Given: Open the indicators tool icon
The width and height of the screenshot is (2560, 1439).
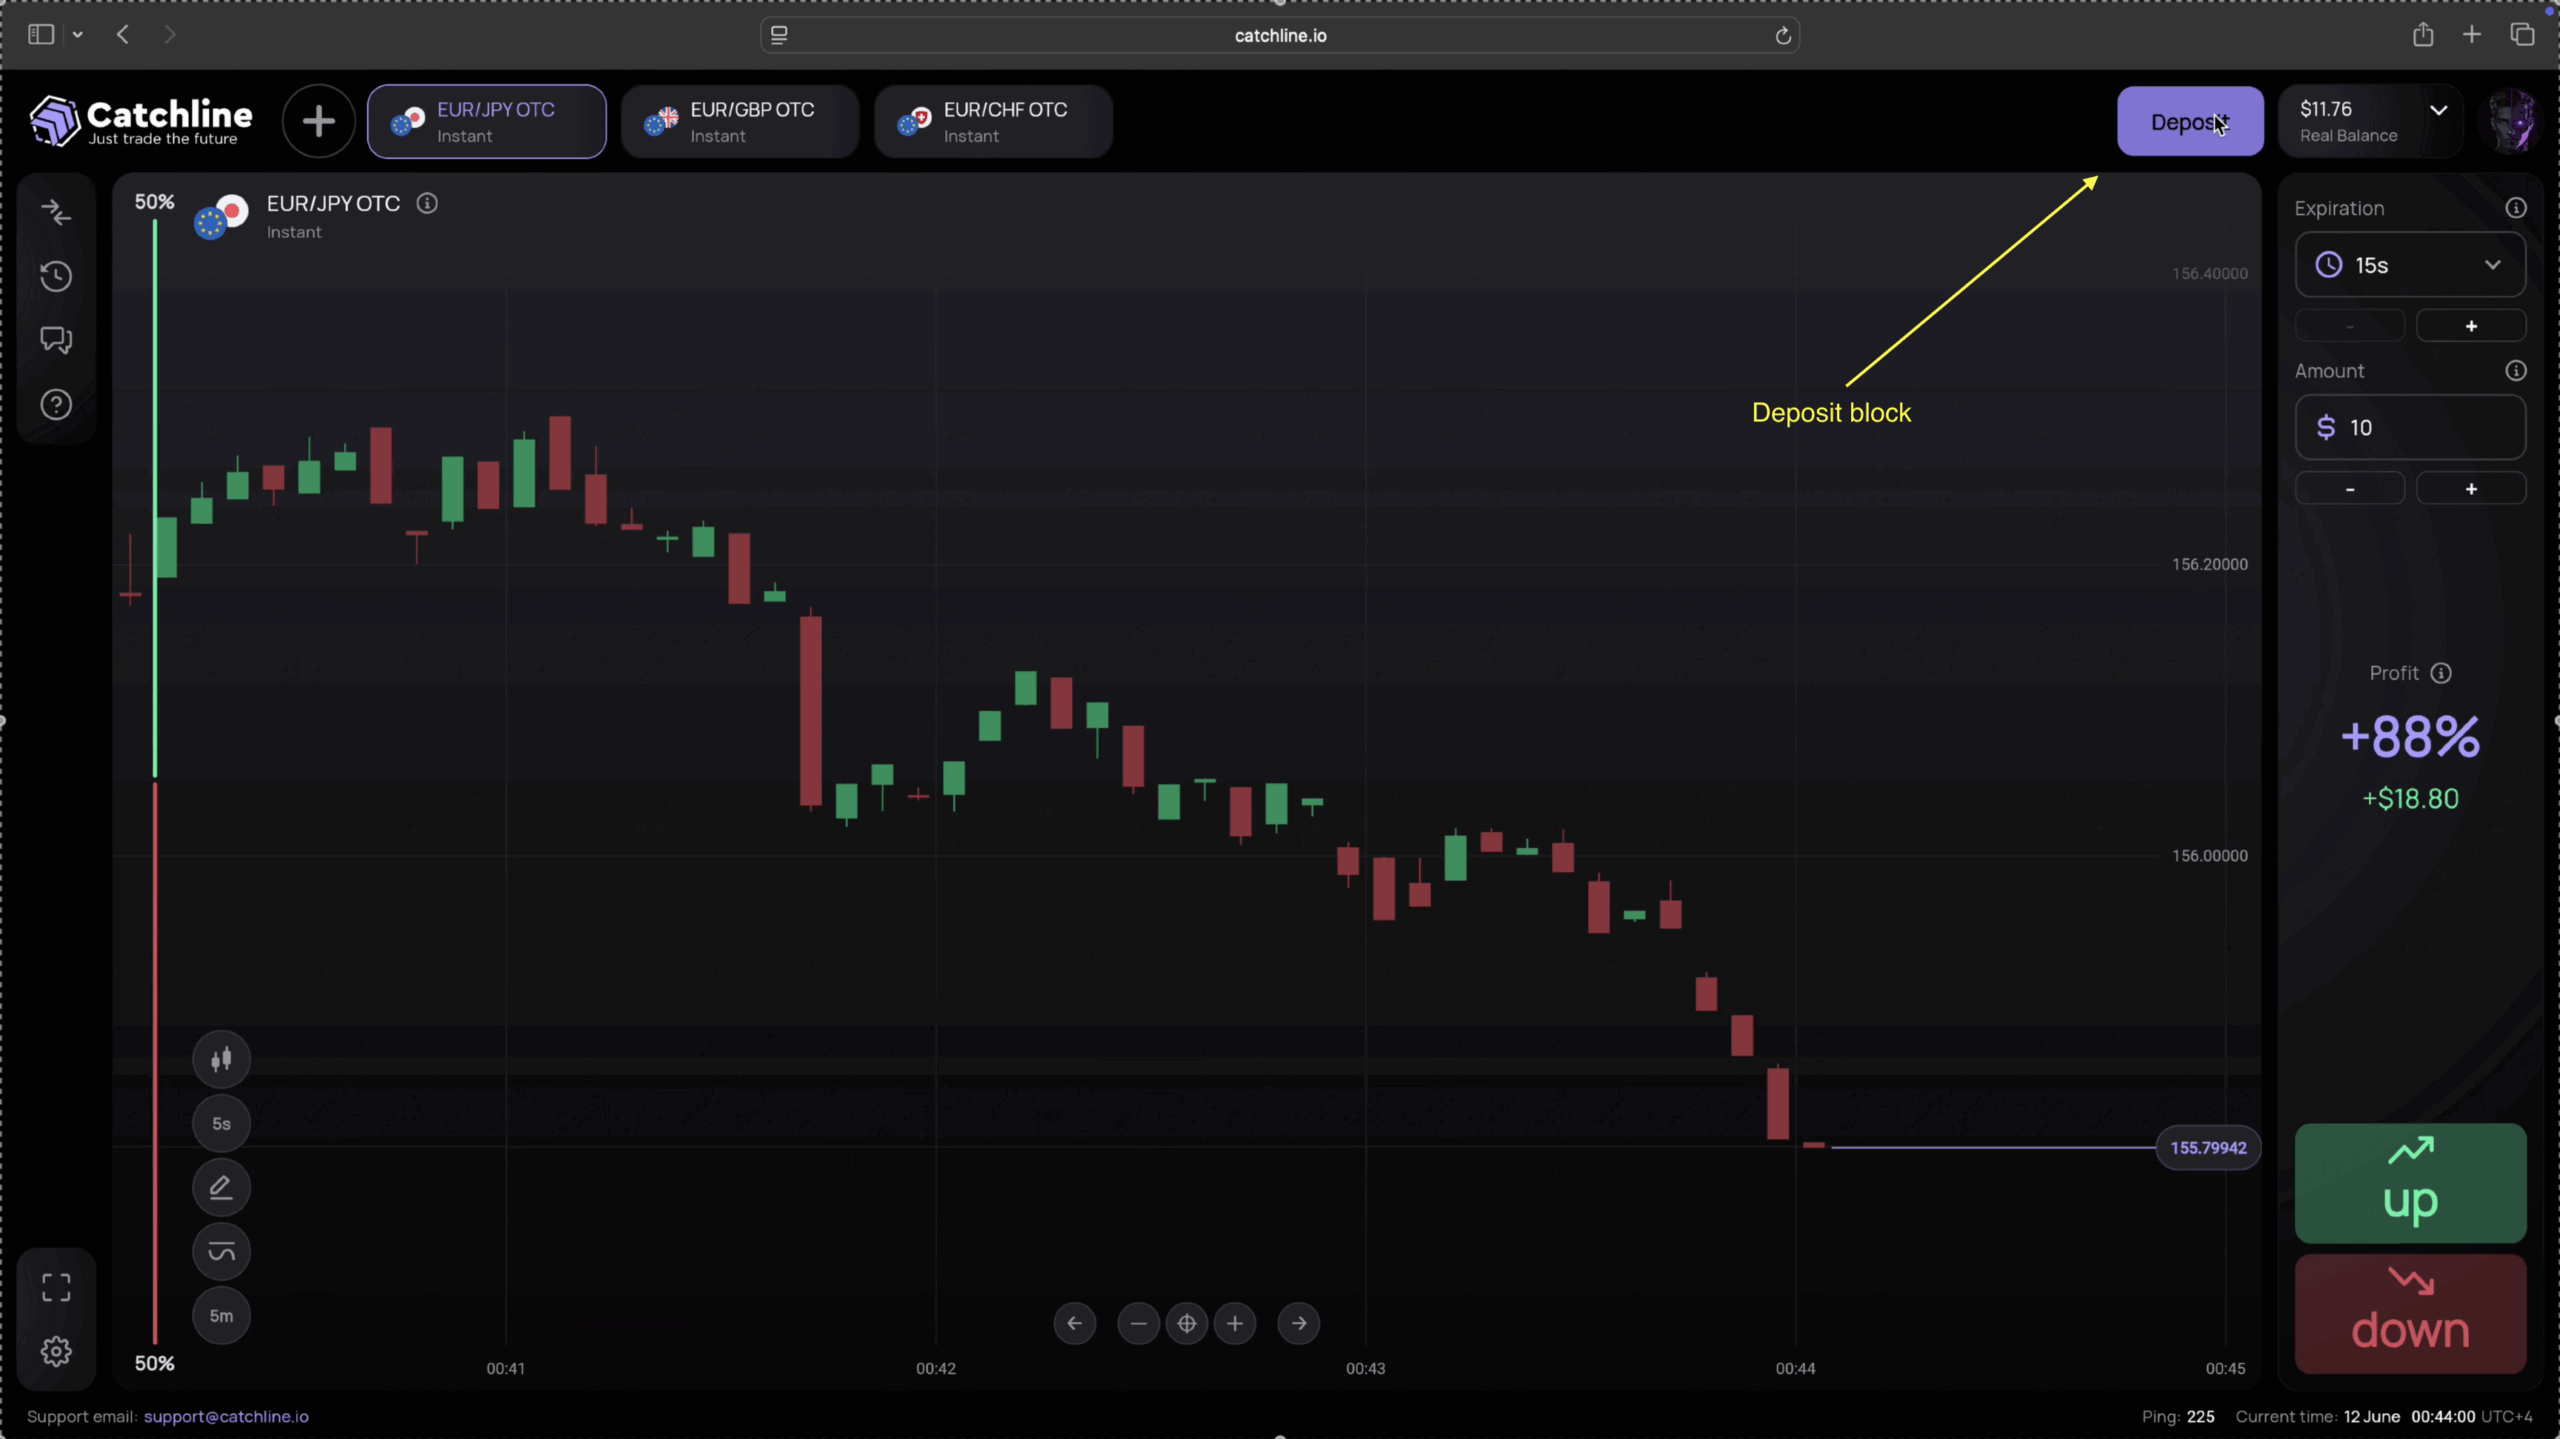Looking at the screenshot, I should pyautogui.click(x=221, y=1251).
